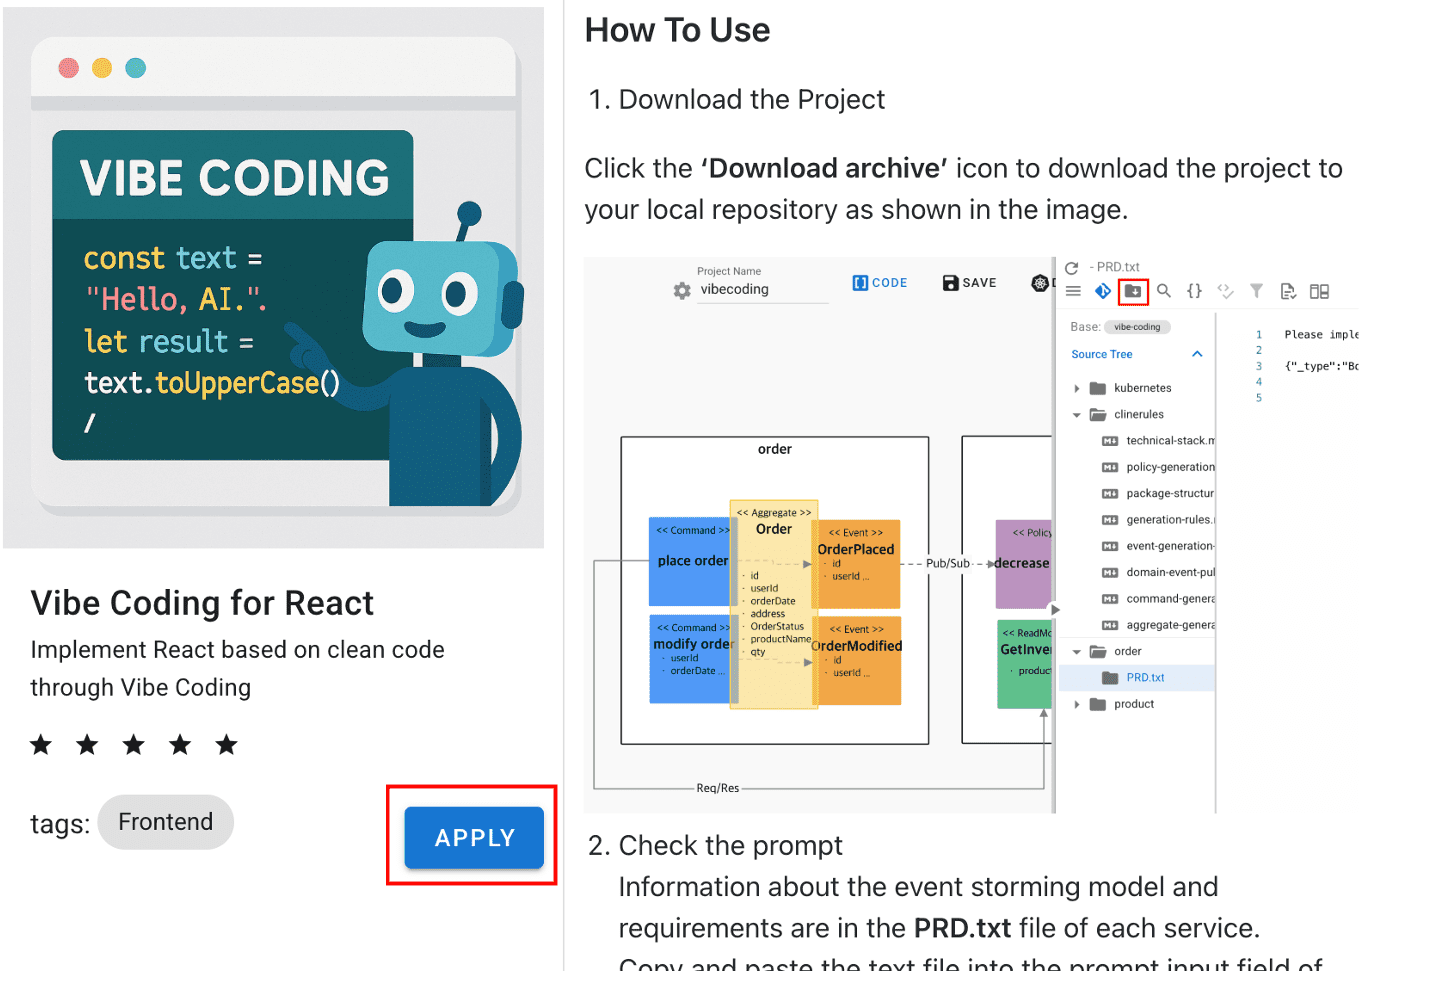Click the Frontend tag chip
This screenshot has height=1002, width=1436.
tap(166, 822)
